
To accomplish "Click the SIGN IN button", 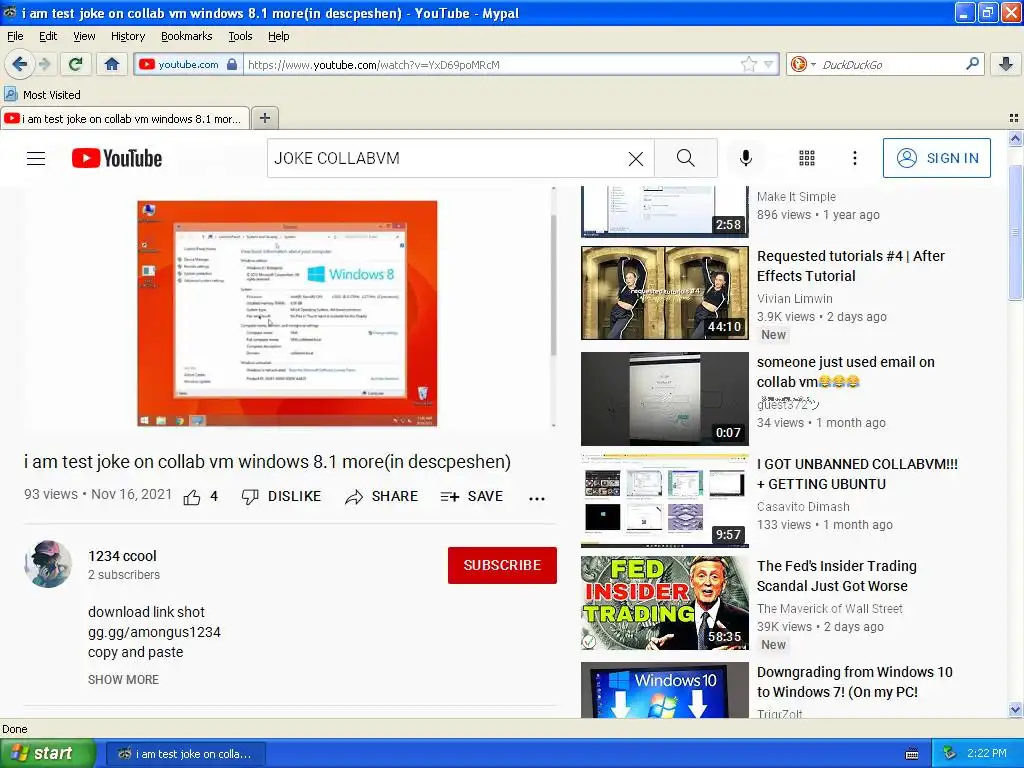I will 936,158.
